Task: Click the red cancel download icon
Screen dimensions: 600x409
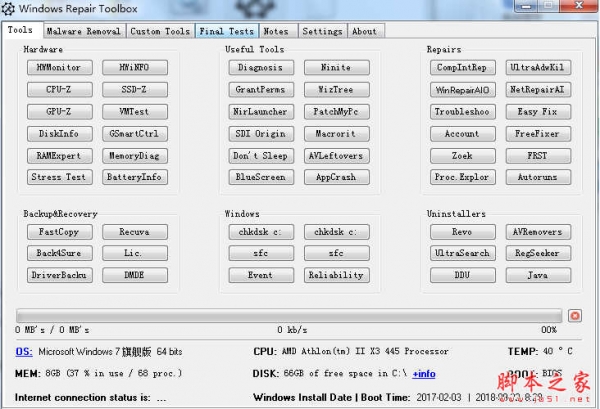Action: point(575,316)
